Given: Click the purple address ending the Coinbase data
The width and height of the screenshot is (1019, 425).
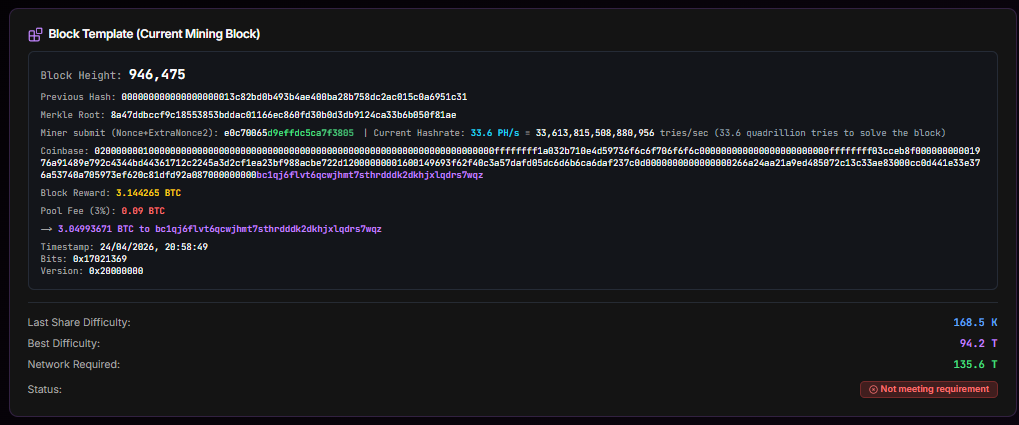Looking at the screenshot, I should click(x=369, y=175).
